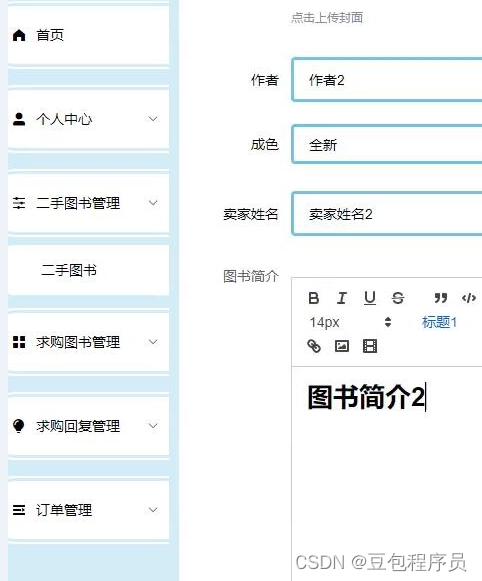Click the 成色 field label

(265, 145)
